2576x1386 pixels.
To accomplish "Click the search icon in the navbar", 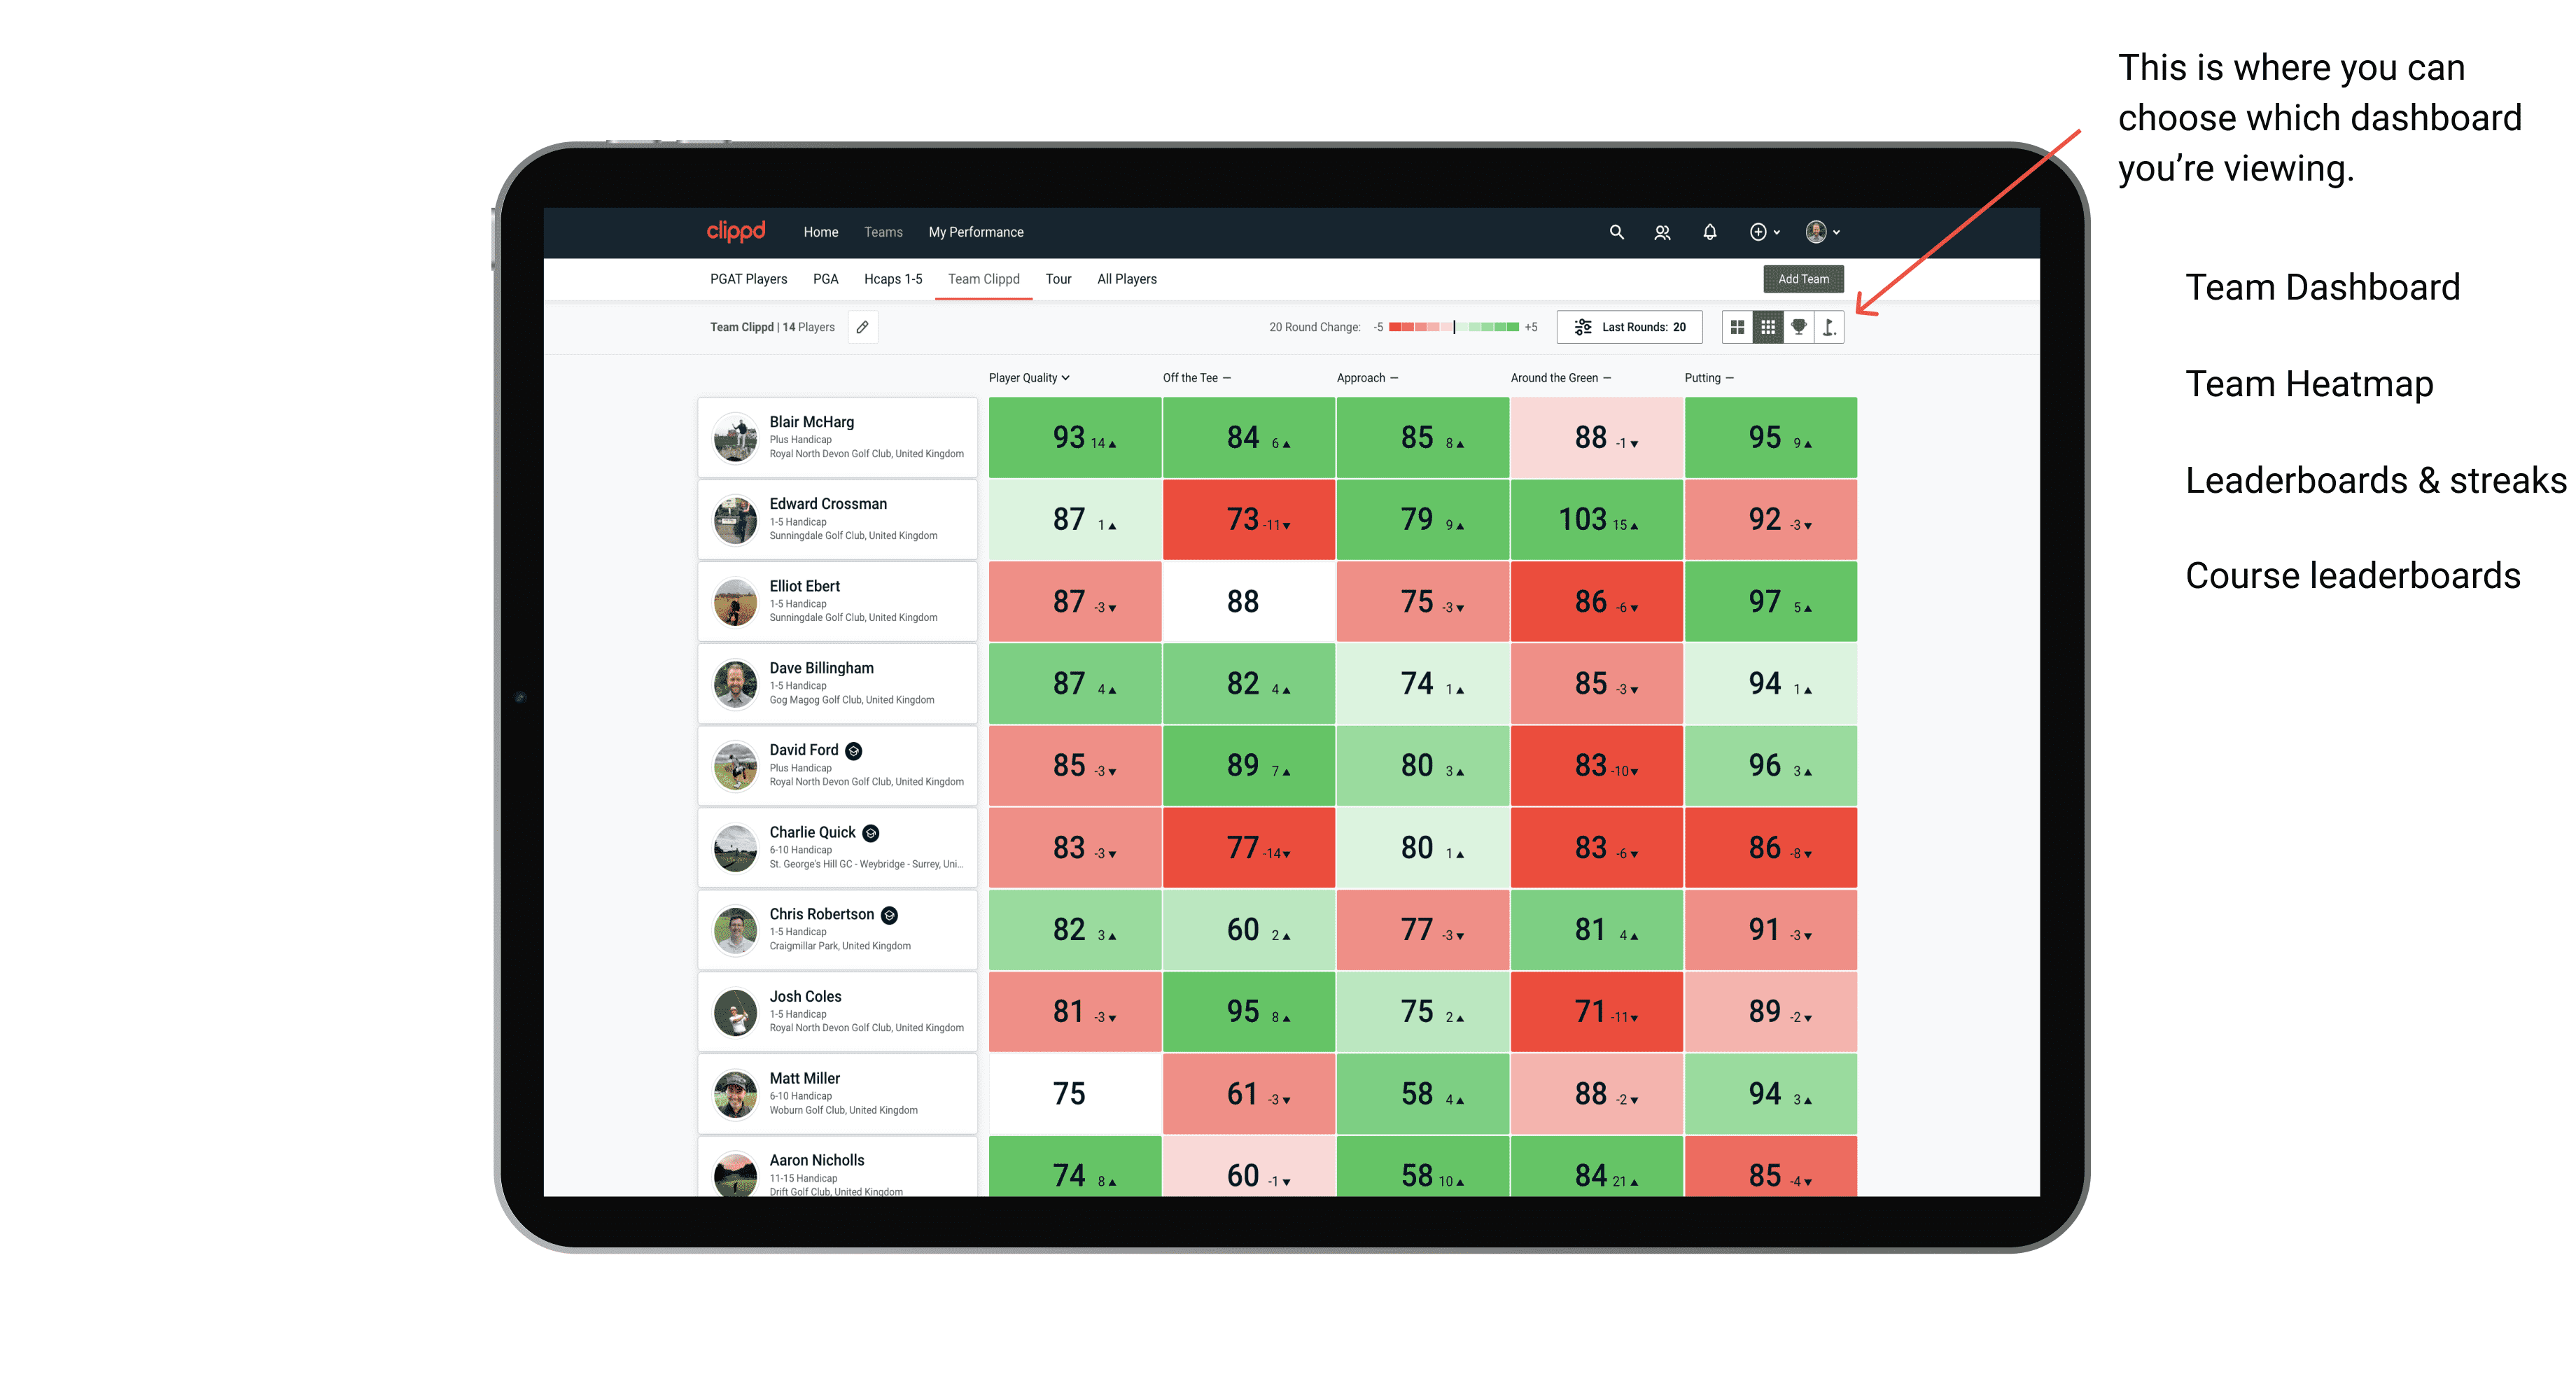I will [1616, 232].
